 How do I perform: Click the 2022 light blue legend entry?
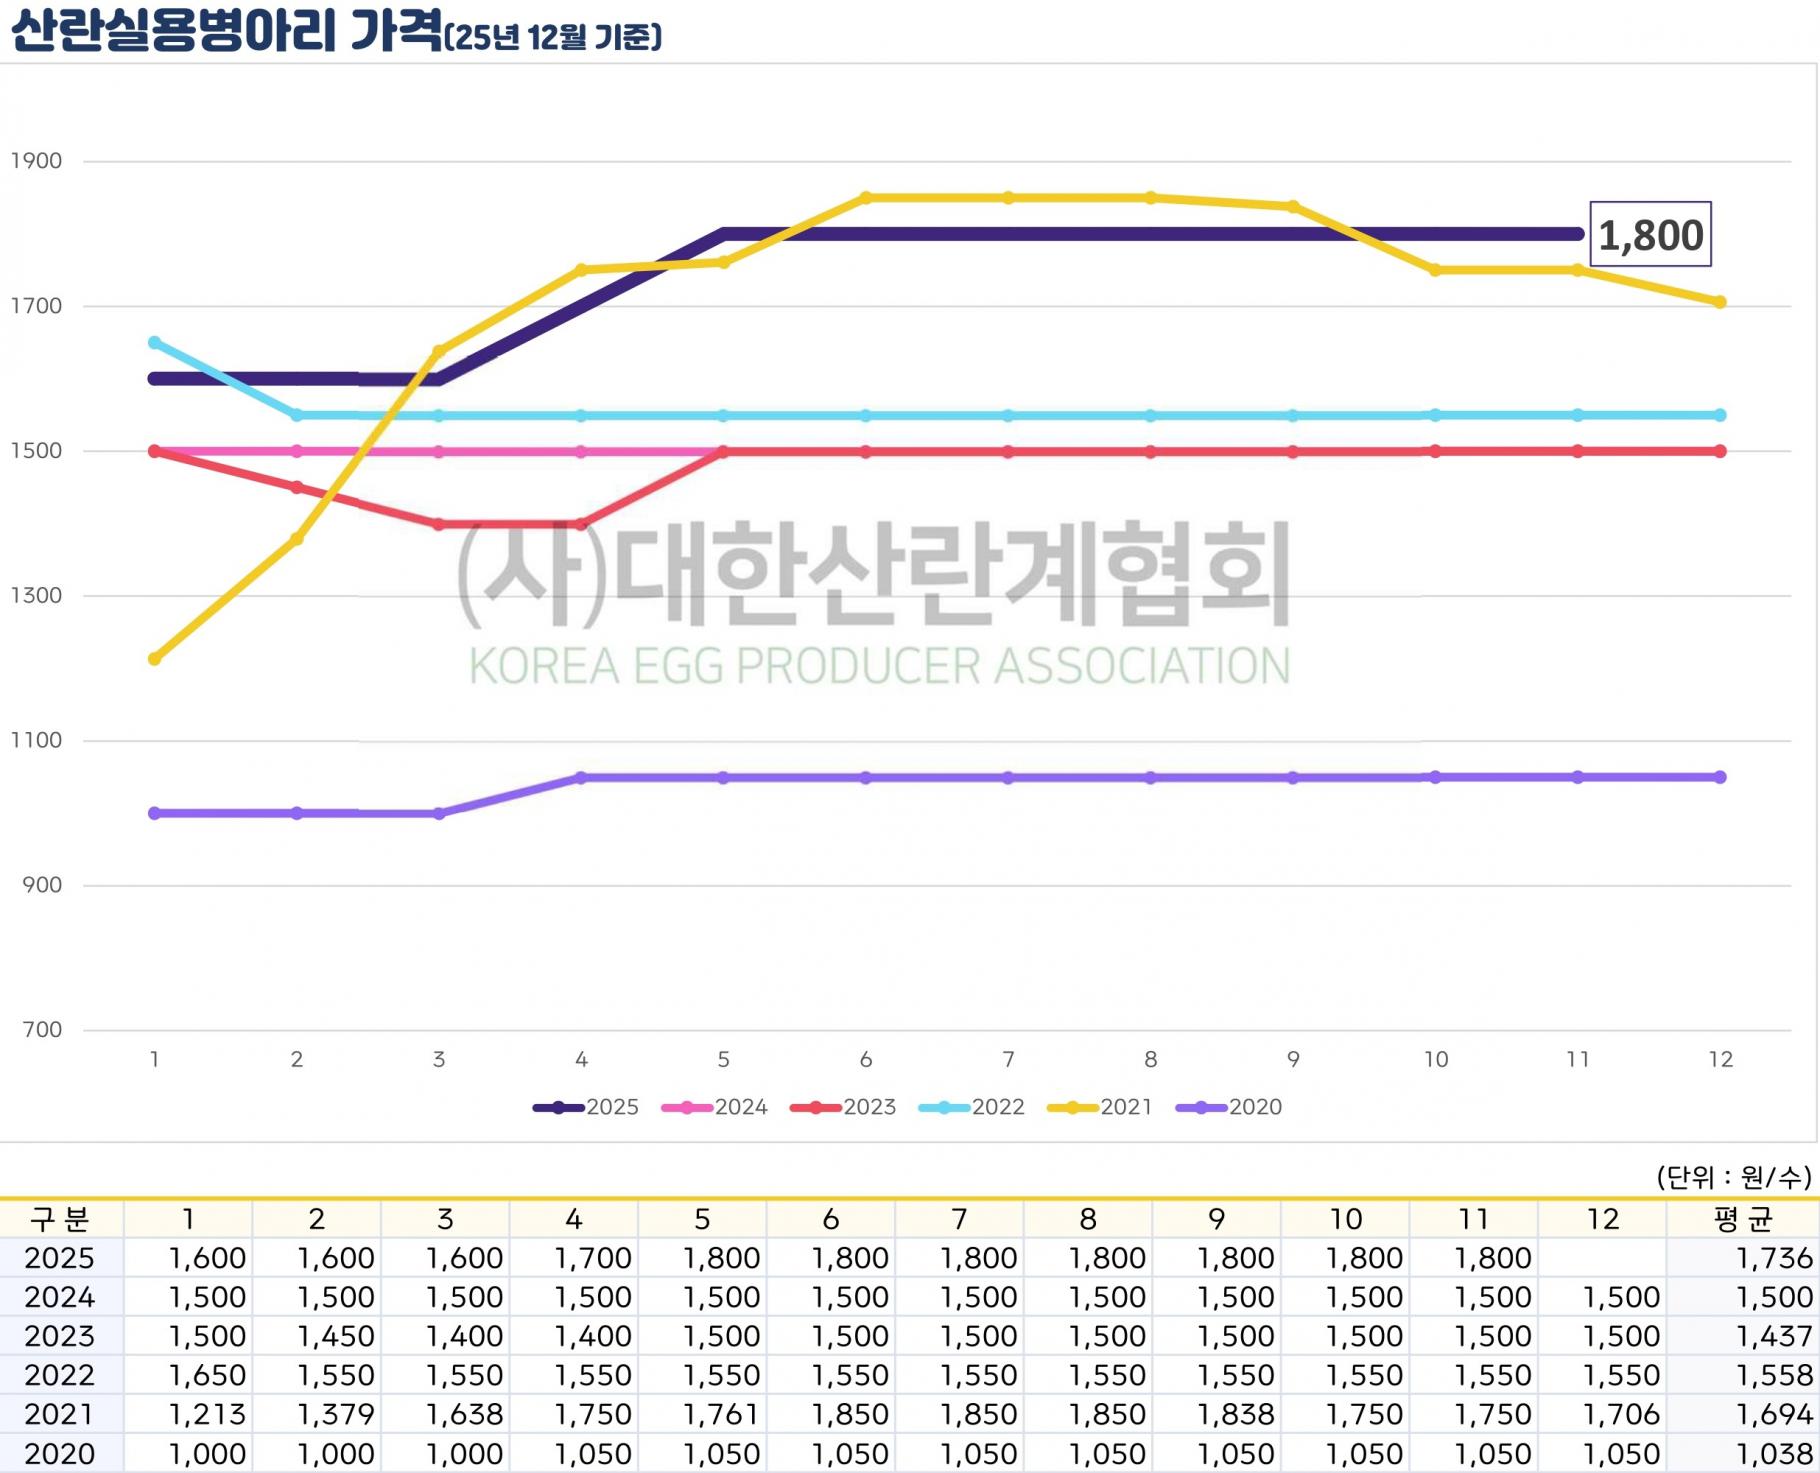click(x=971, y=1107)
